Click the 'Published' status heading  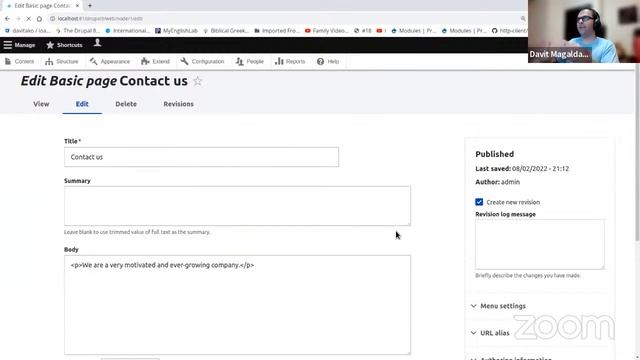tap(494, 154)
